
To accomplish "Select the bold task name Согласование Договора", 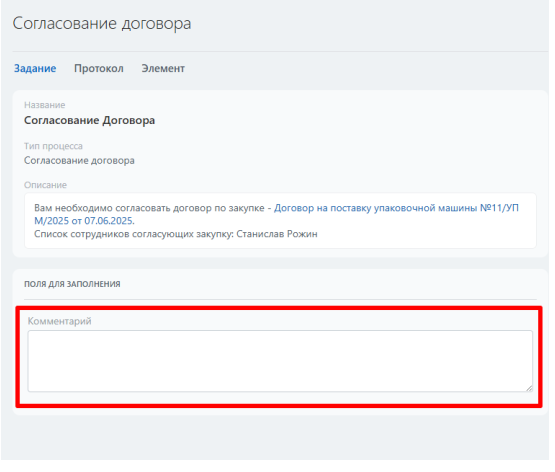I will click(x=89, y=121).
